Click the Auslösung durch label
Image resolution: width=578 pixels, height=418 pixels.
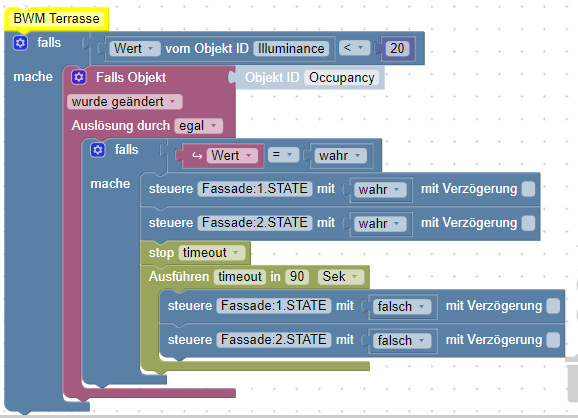click(121, 126)
